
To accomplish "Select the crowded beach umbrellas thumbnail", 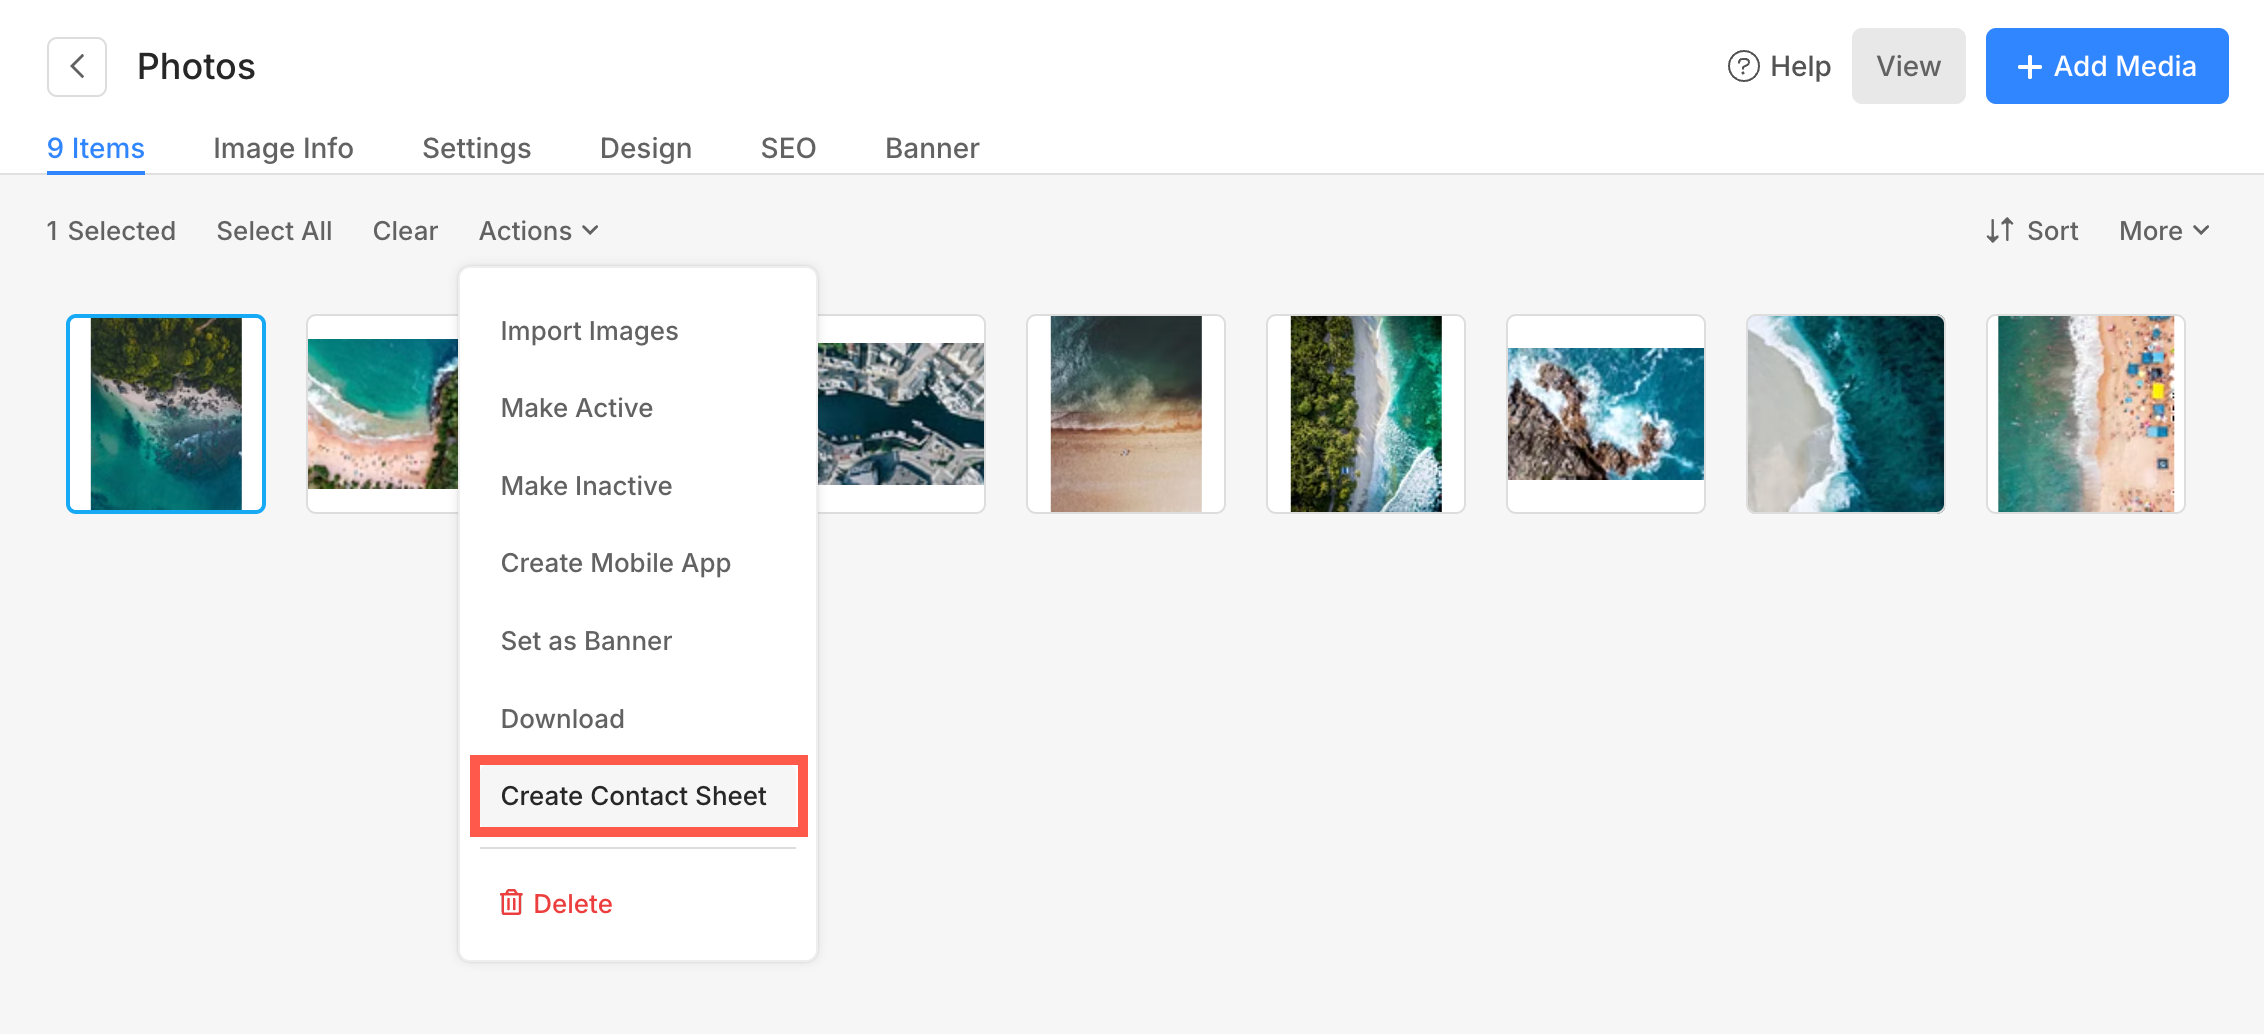I will (x=2085, y=414).
